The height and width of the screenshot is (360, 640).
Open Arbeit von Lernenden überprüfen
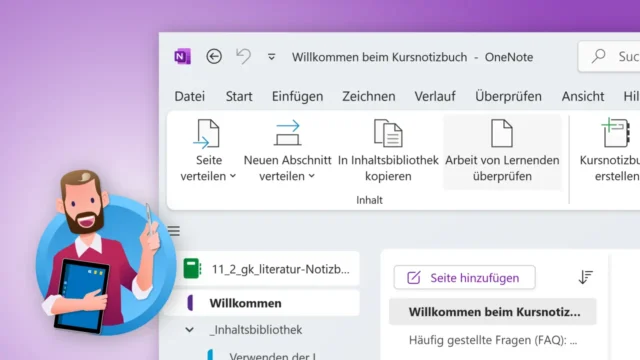click(x=502, y=152)
